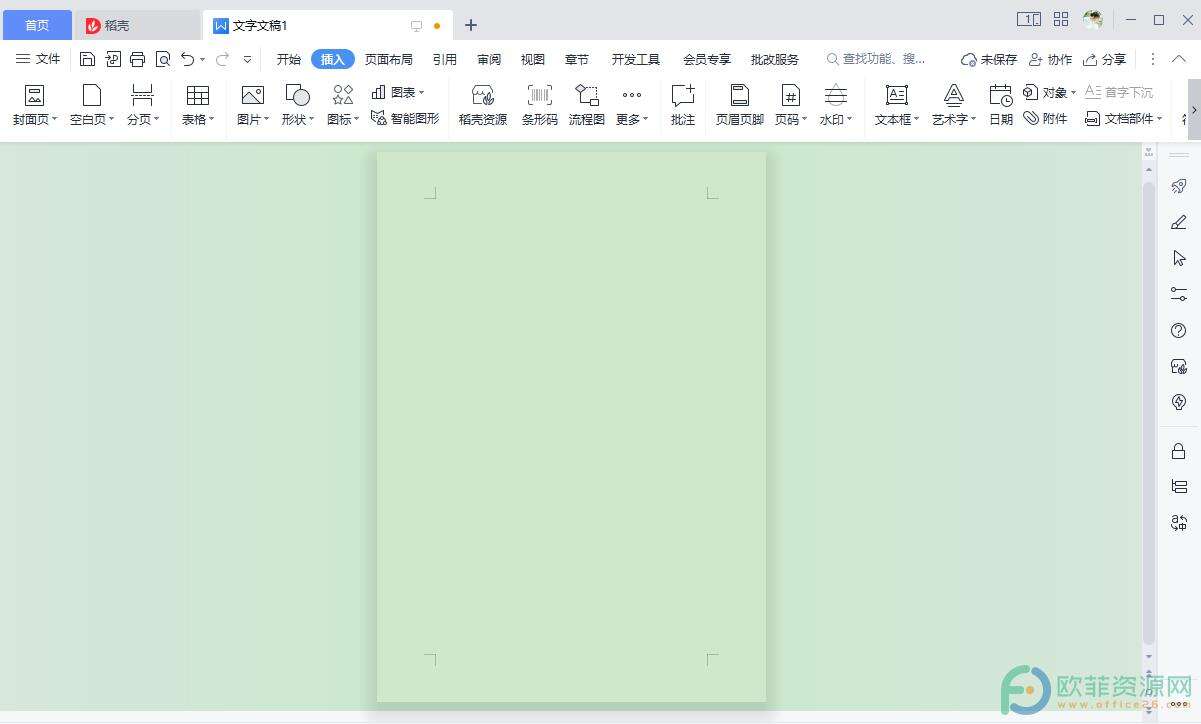Viewport: 1201px width, 724px height.
Task: Click the lock icon in right sidebar
Action: [1179, 451]
